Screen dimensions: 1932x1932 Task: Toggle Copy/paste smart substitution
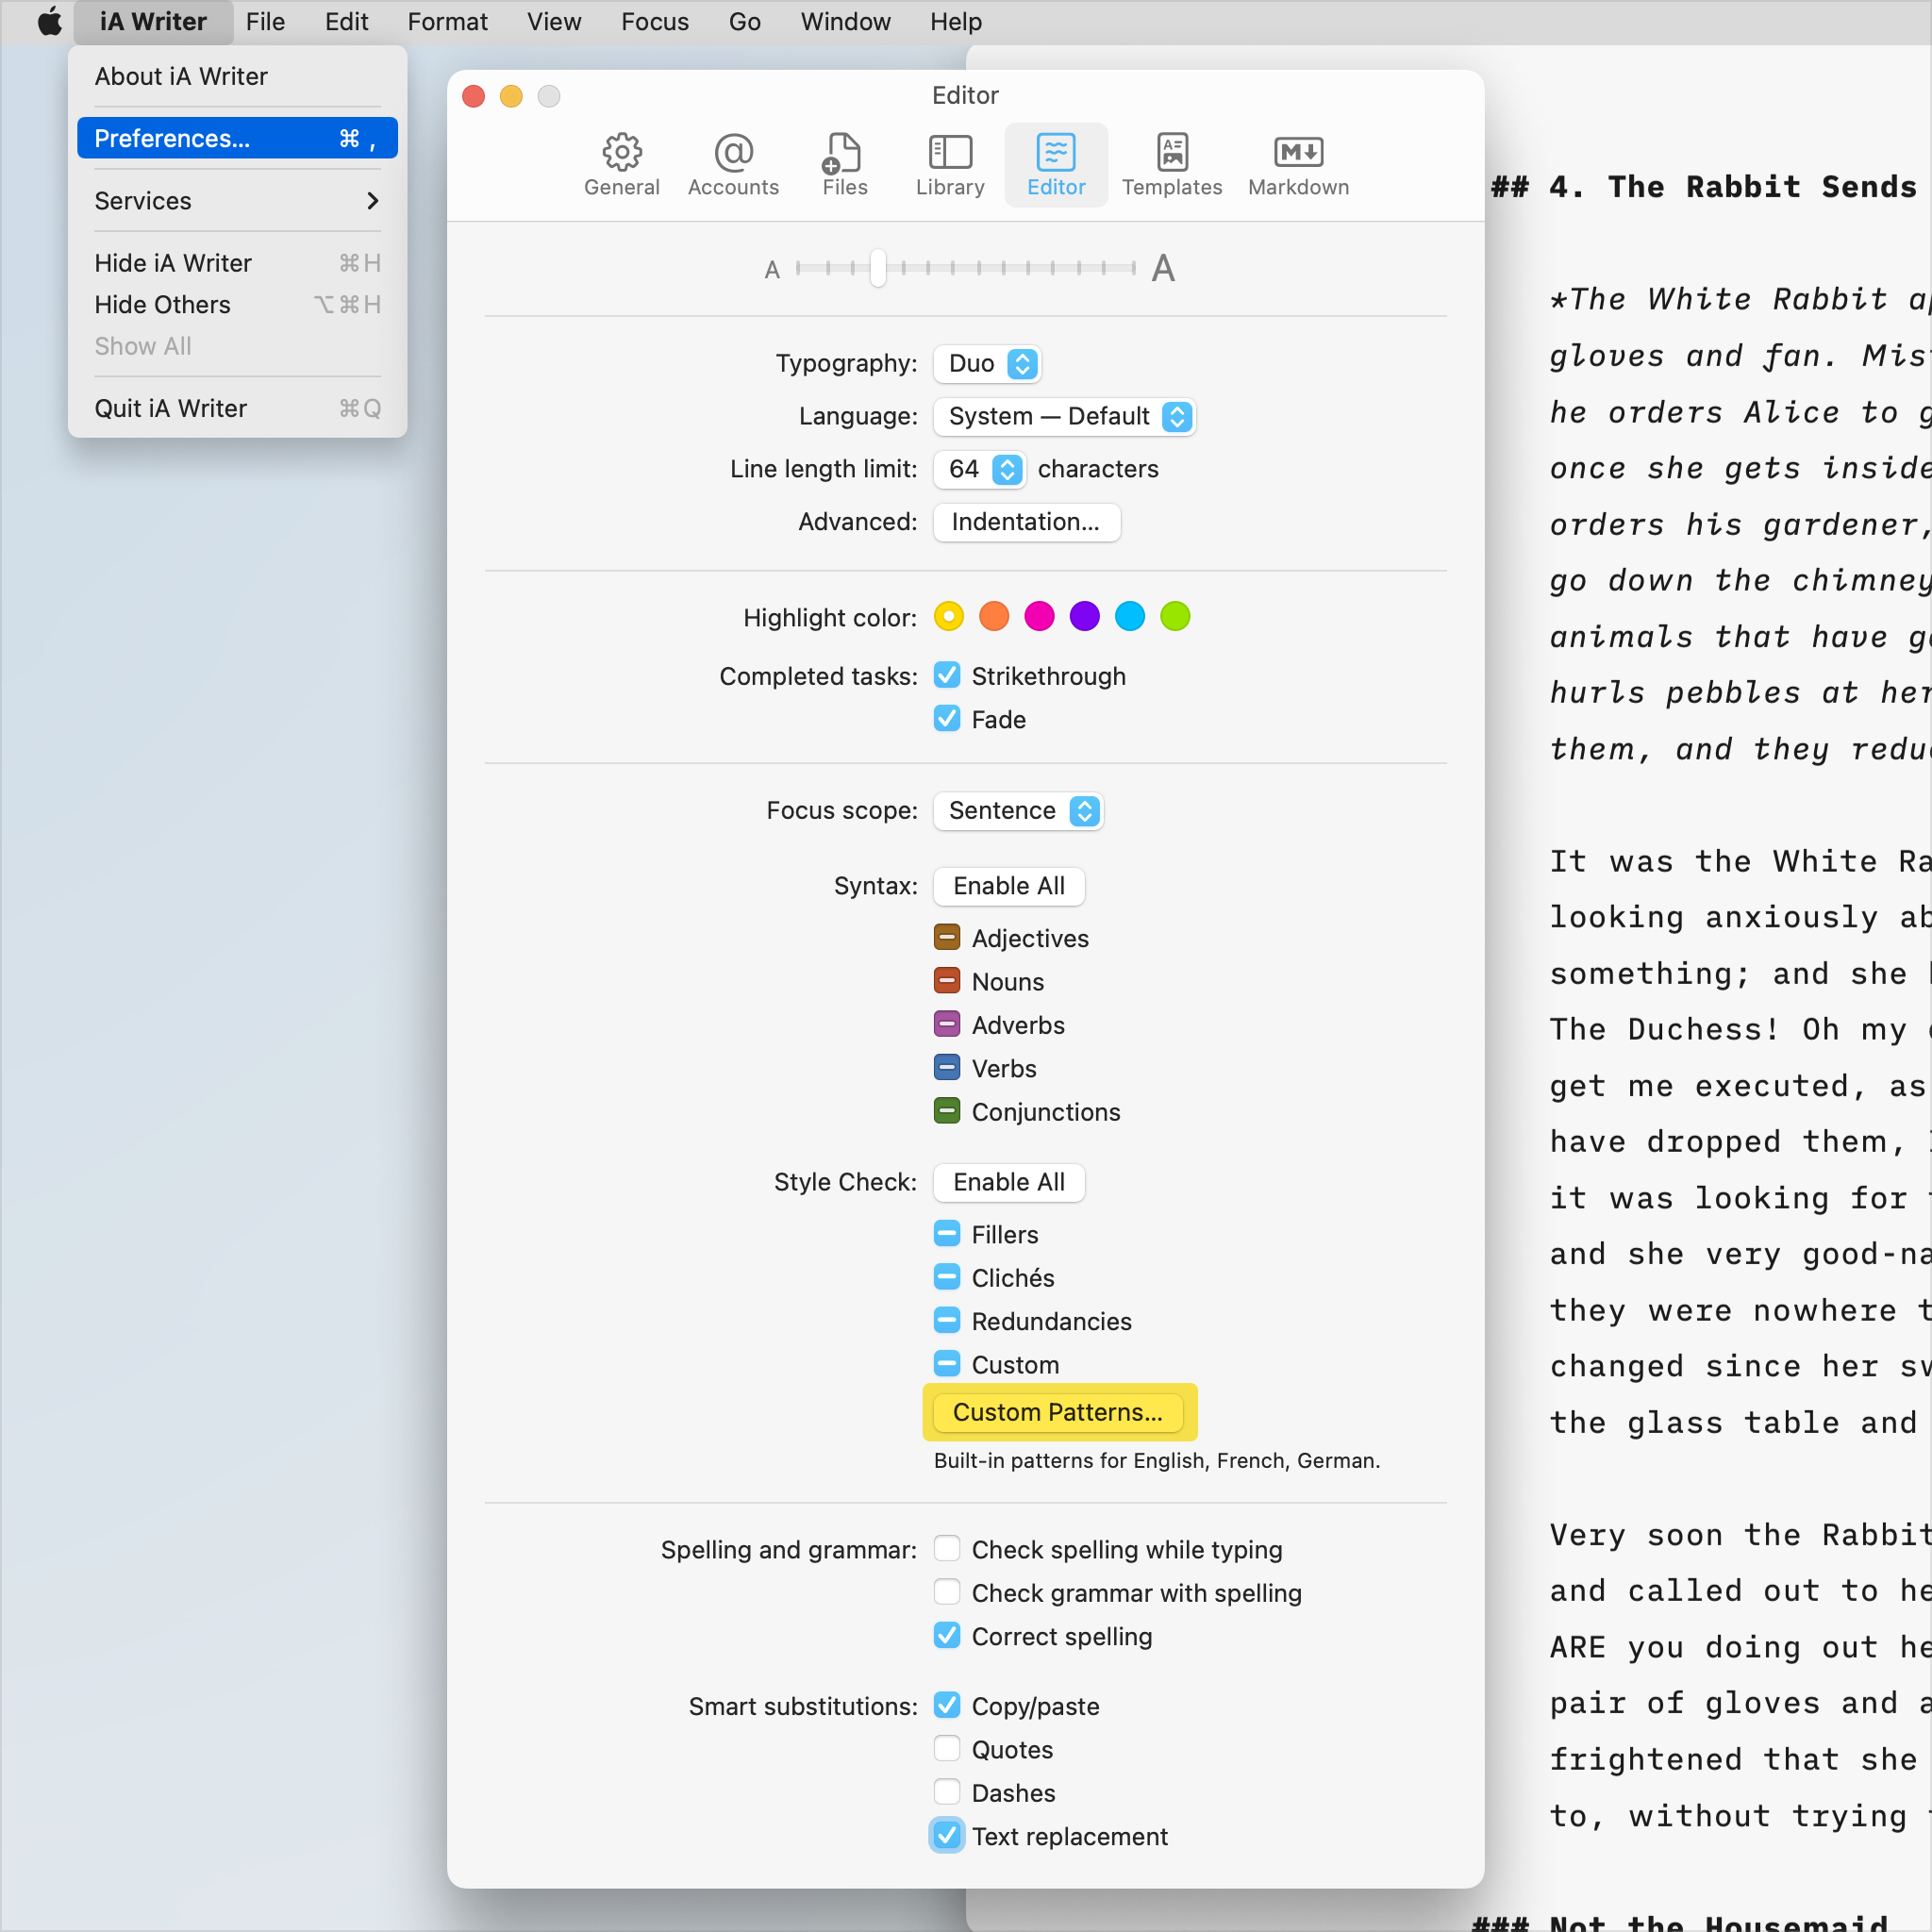[x=946, y=1705]
